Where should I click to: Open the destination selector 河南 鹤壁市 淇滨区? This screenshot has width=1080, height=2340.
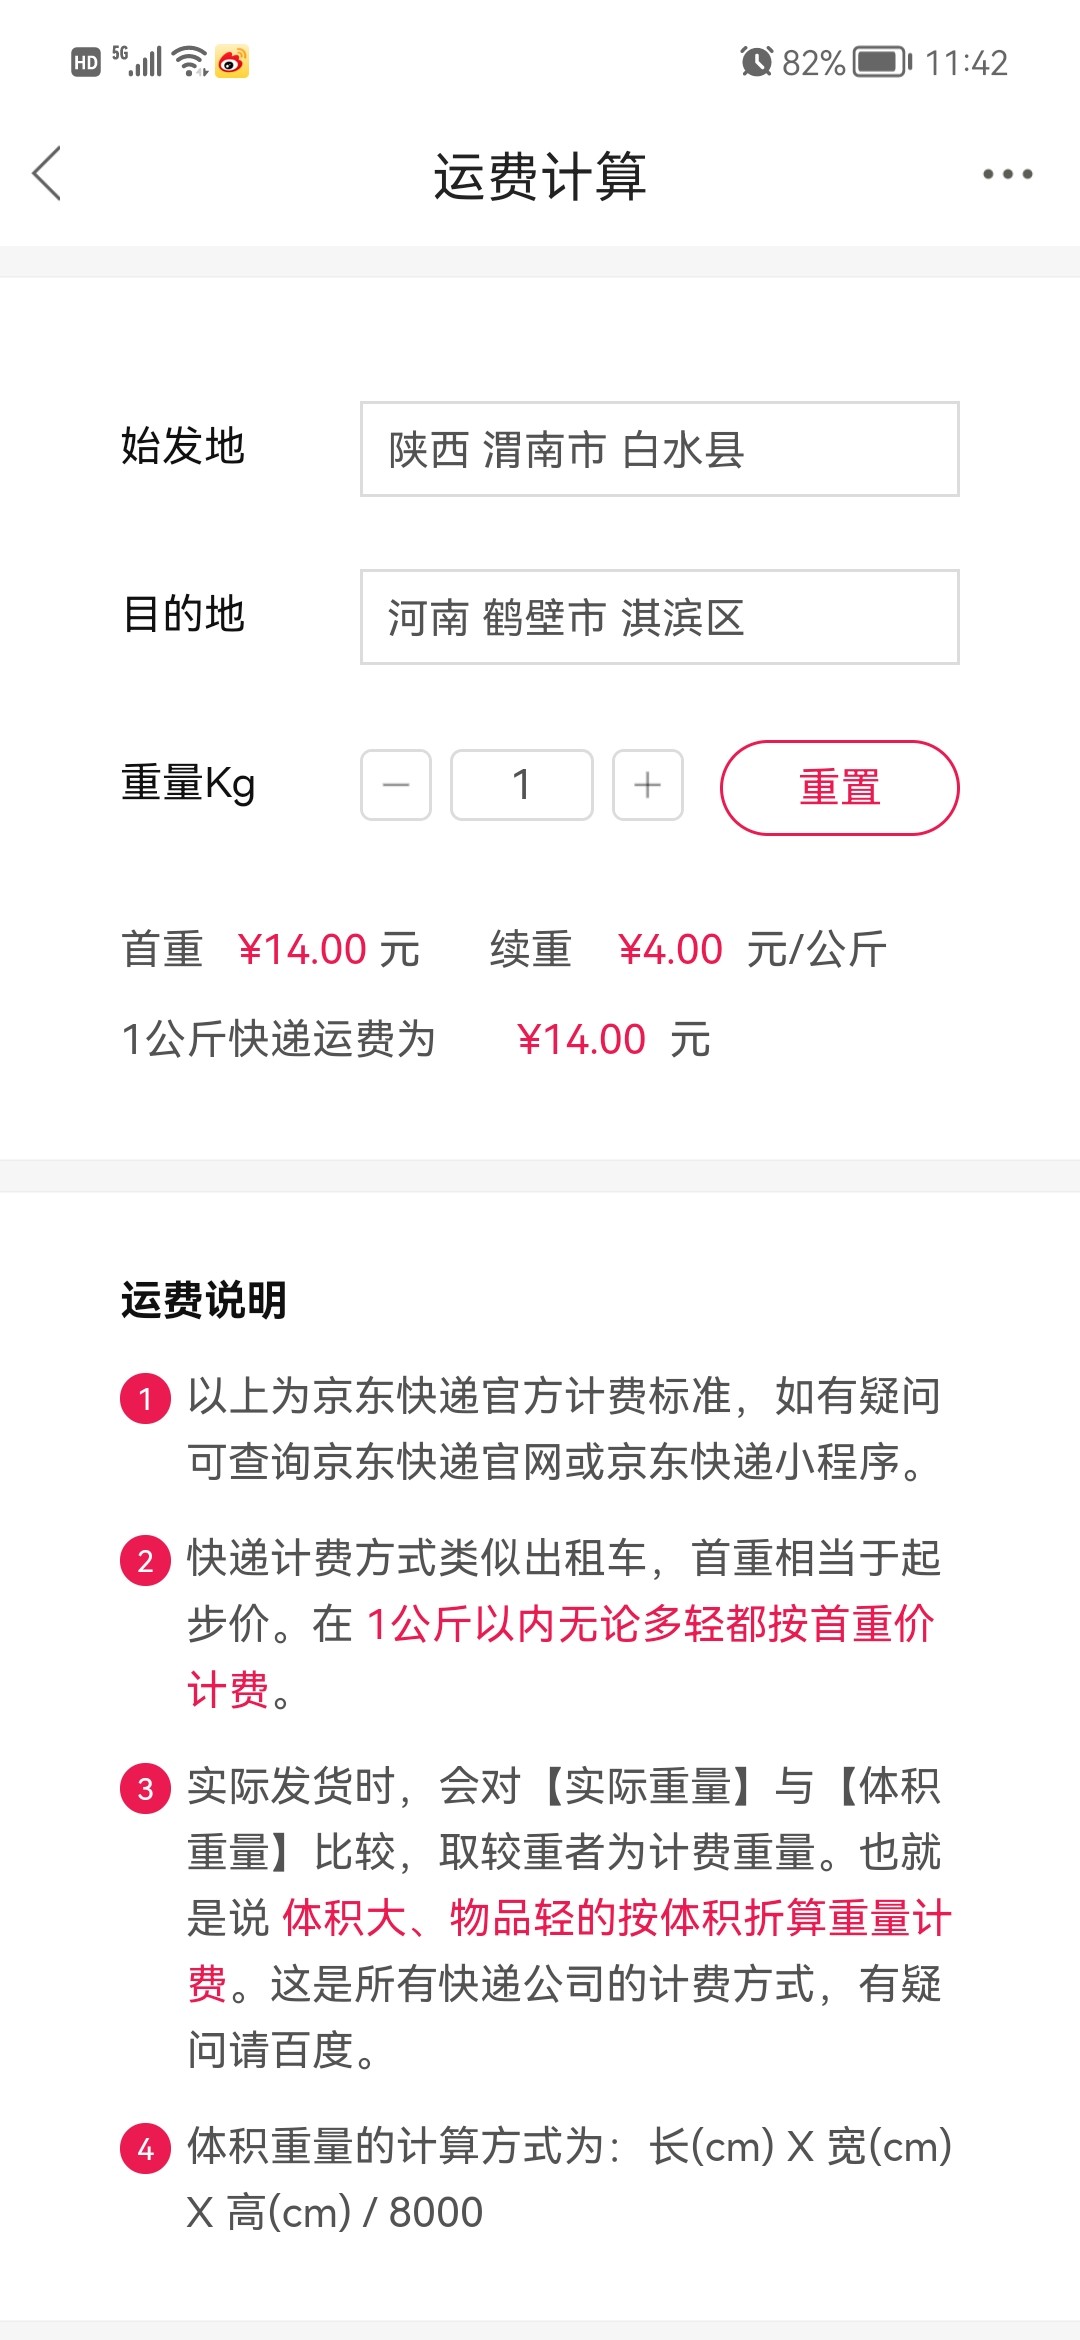(660, 617)
